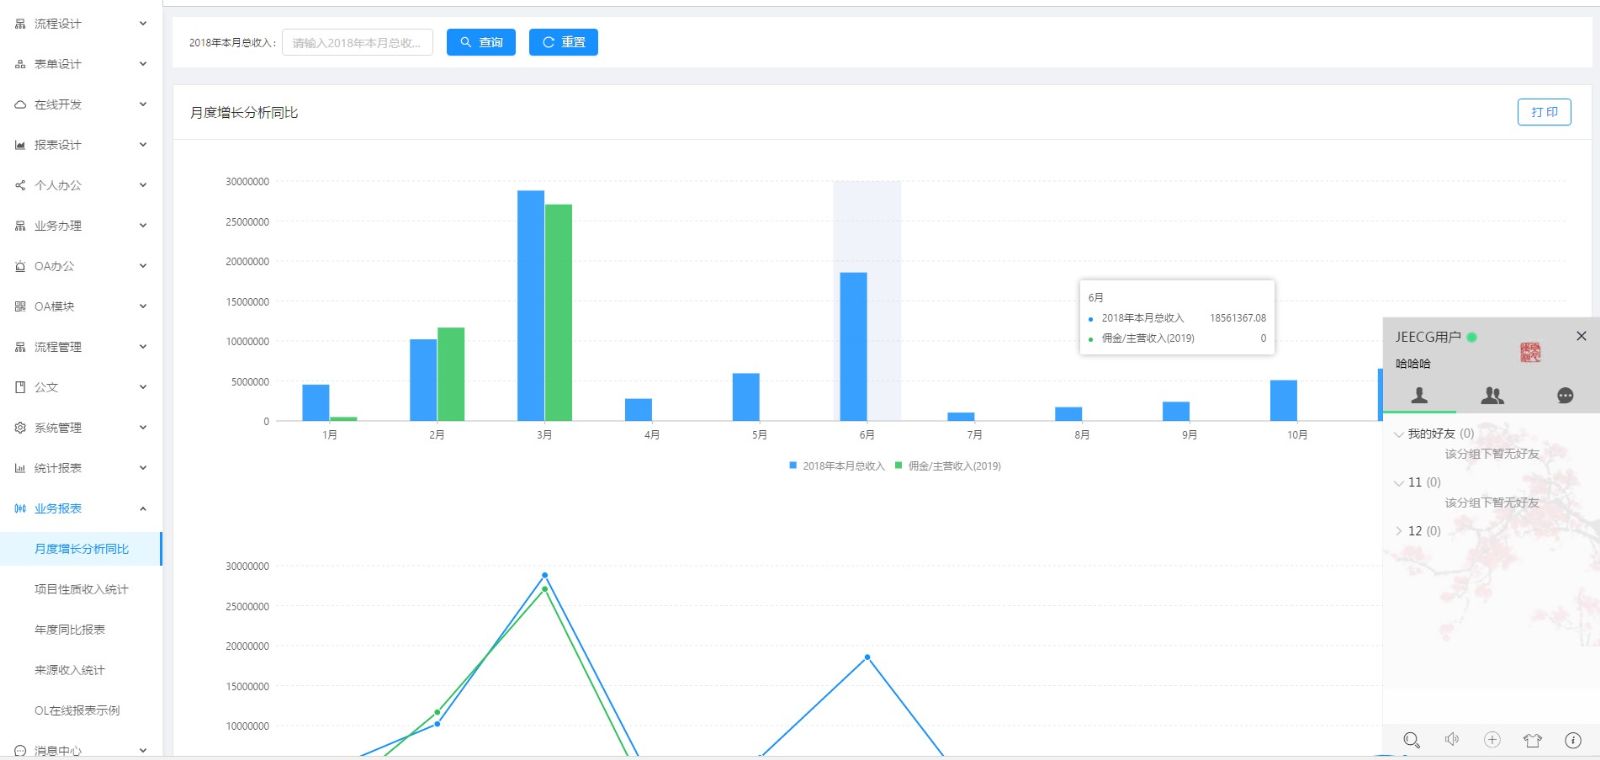Click the JEECG user avatar image
Viewport: 1600px width, 760px height.
coord(1530,351)
